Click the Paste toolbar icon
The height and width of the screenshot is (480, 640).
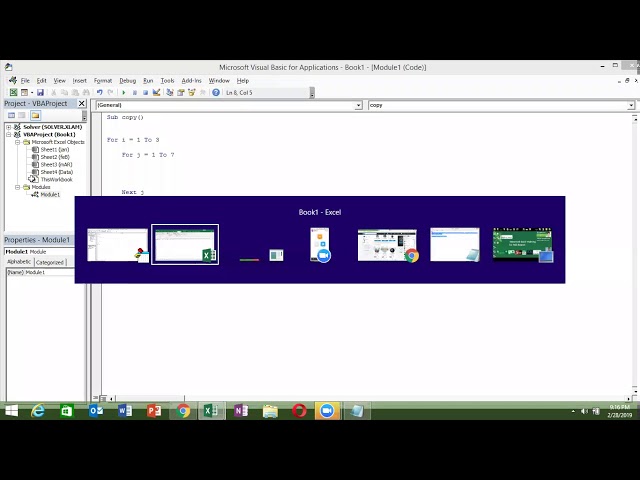coord(75,93)
